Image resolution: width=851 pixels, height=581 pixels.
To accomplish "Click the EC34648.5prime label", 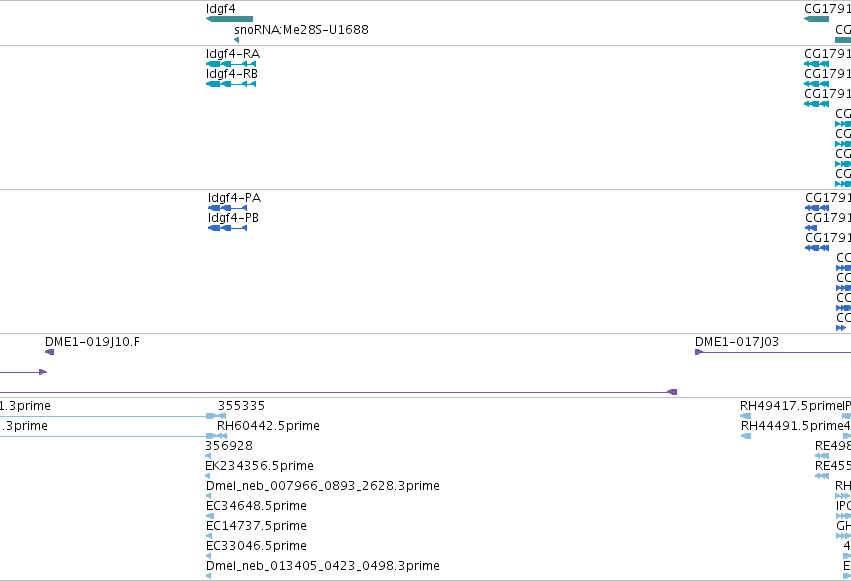I will (256, 506).
